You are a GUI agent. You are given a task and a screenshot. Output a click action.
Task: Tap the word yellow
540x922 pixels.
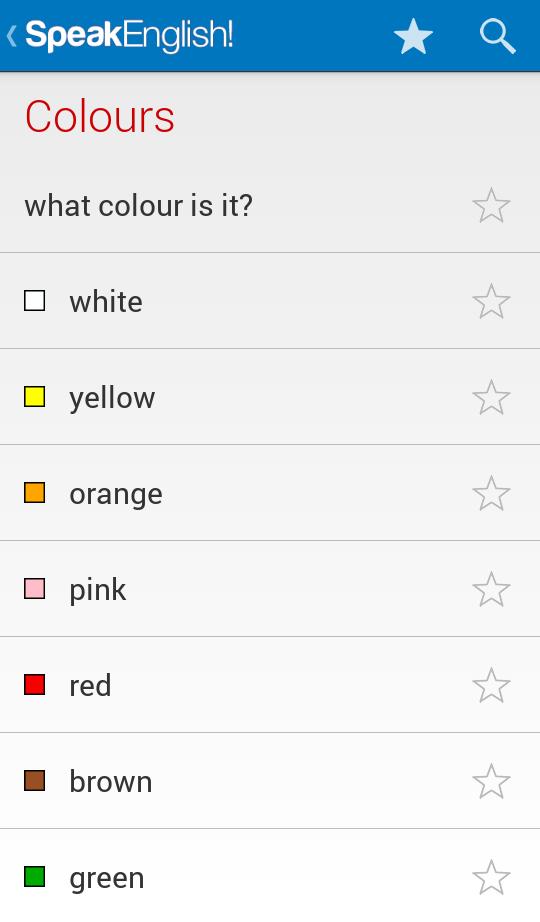coord(112,398)
